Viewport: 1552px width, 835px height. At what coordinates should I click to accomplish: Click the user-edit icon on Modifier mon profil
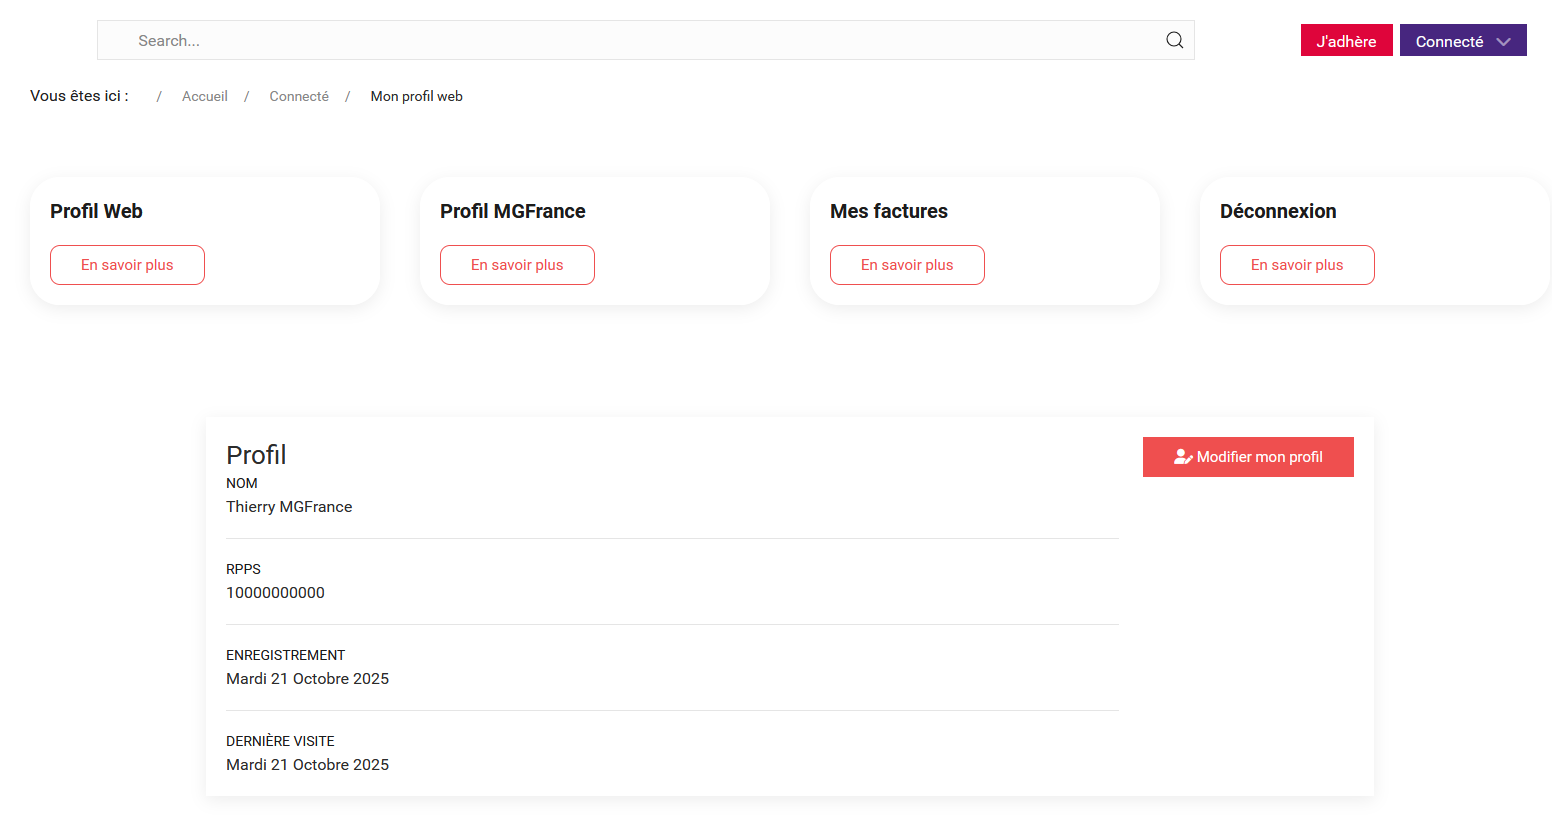tap(1182, 457)
